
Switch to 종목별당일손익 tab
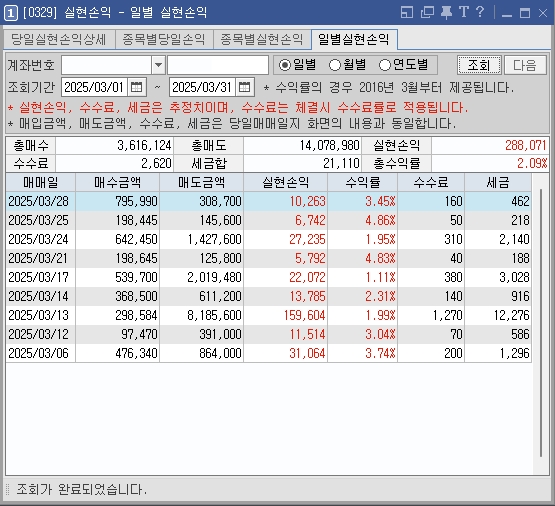pyautogui.click(x=164, y=39)
